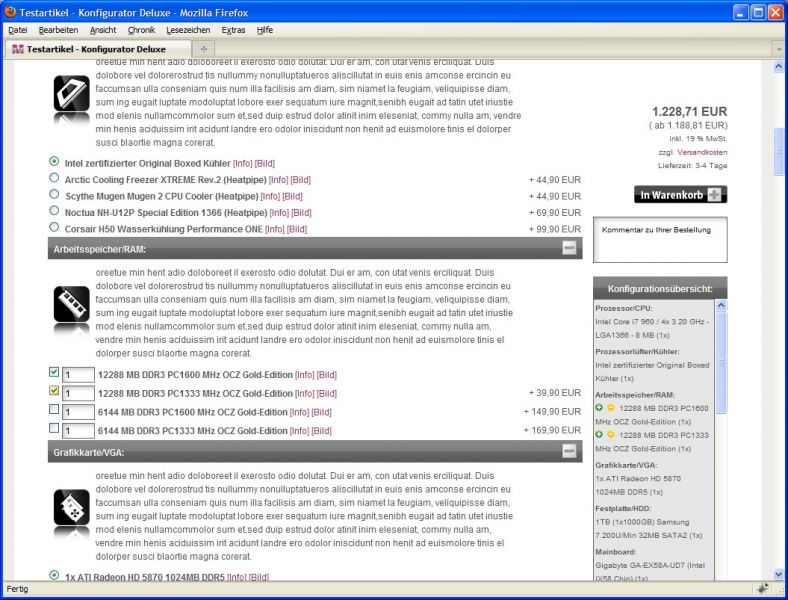
Task: Collapse the Arbeitsspeicher/RAM section
Action: coord(569,248)
